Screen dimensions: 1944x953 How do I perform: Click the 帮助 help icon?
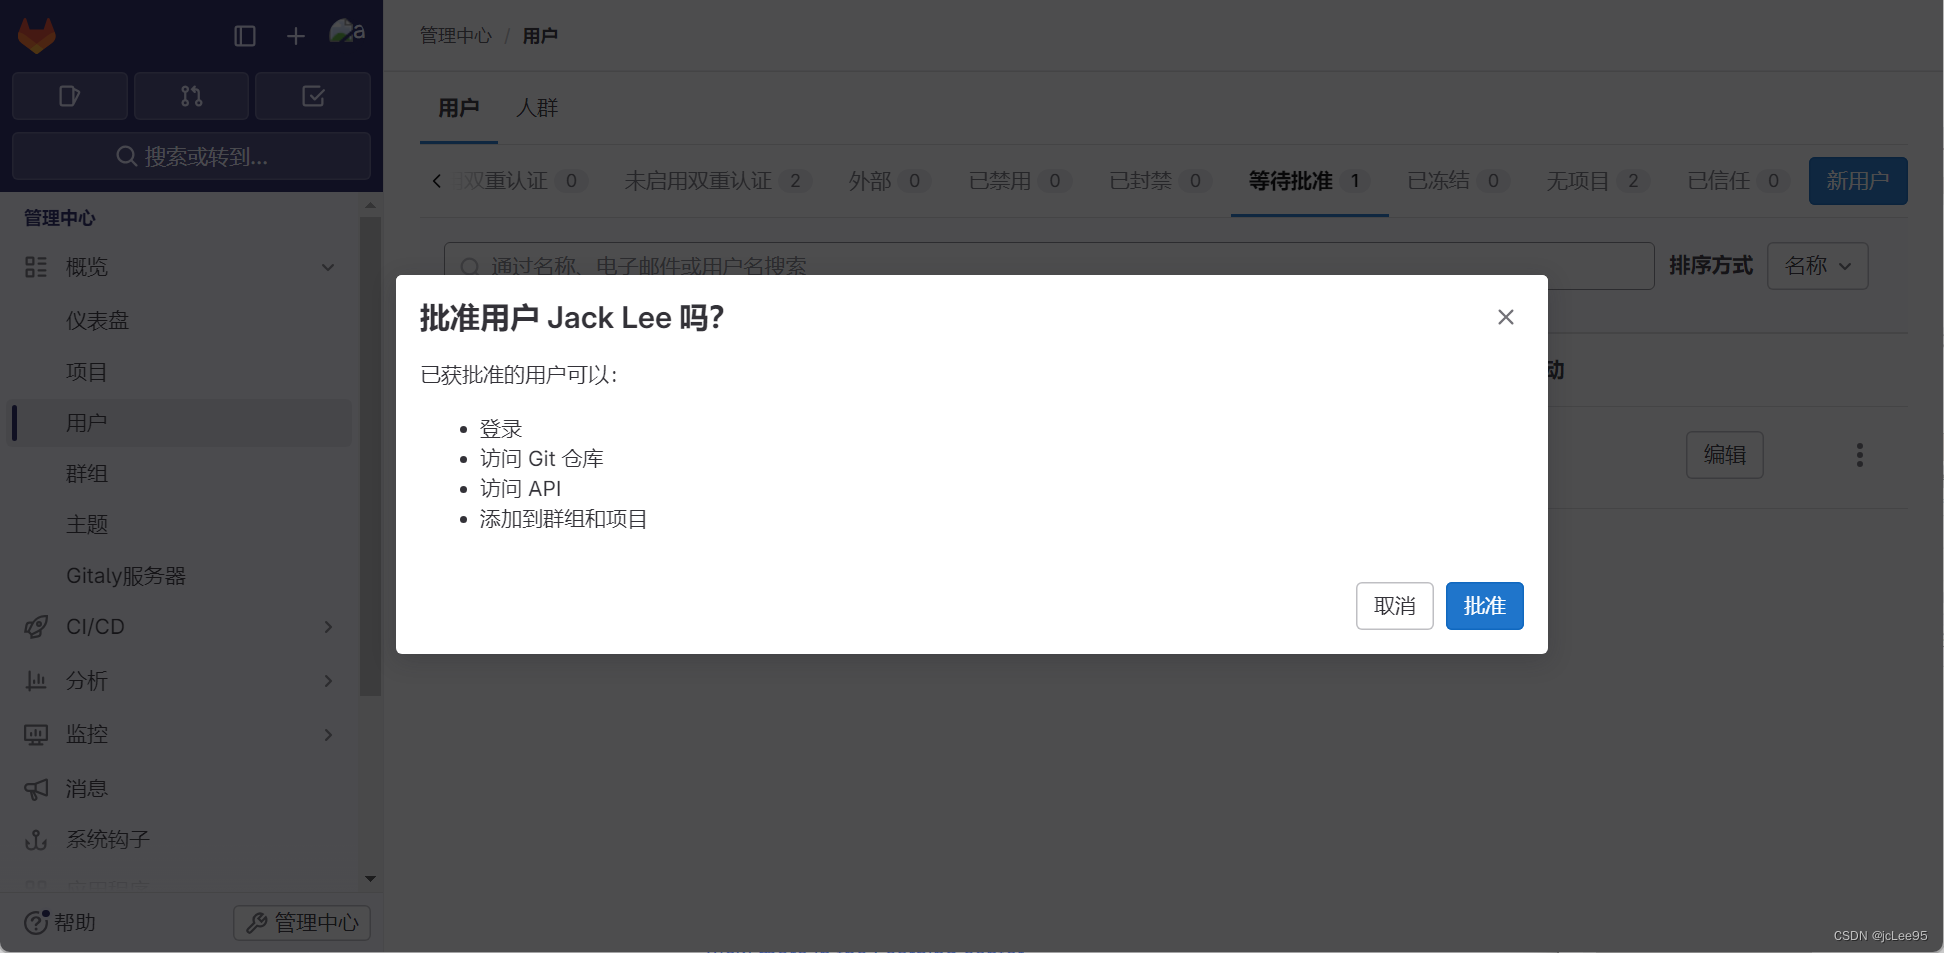[x=36, y=922]
